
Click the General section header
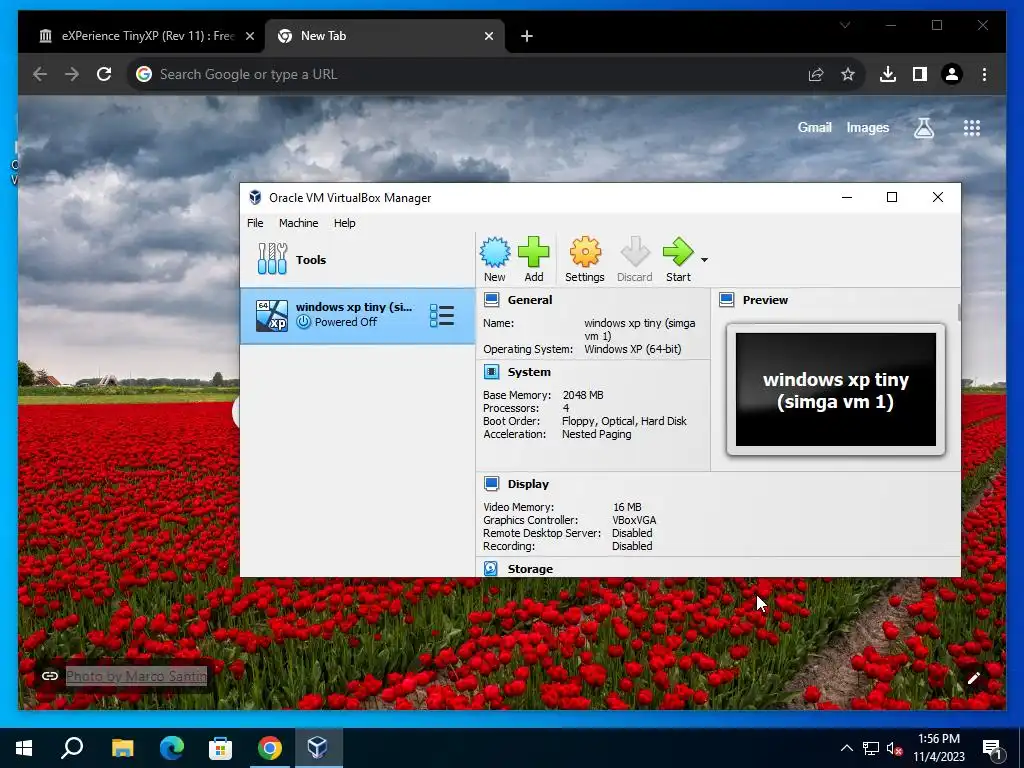(530, 300)
